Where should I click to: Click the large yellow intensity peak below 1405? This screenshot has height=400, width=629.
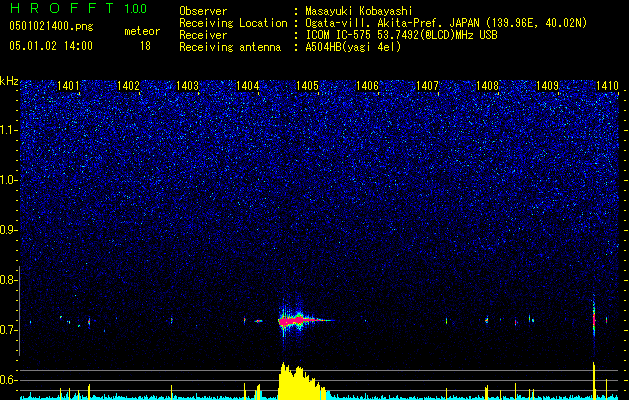coord(301,381)
